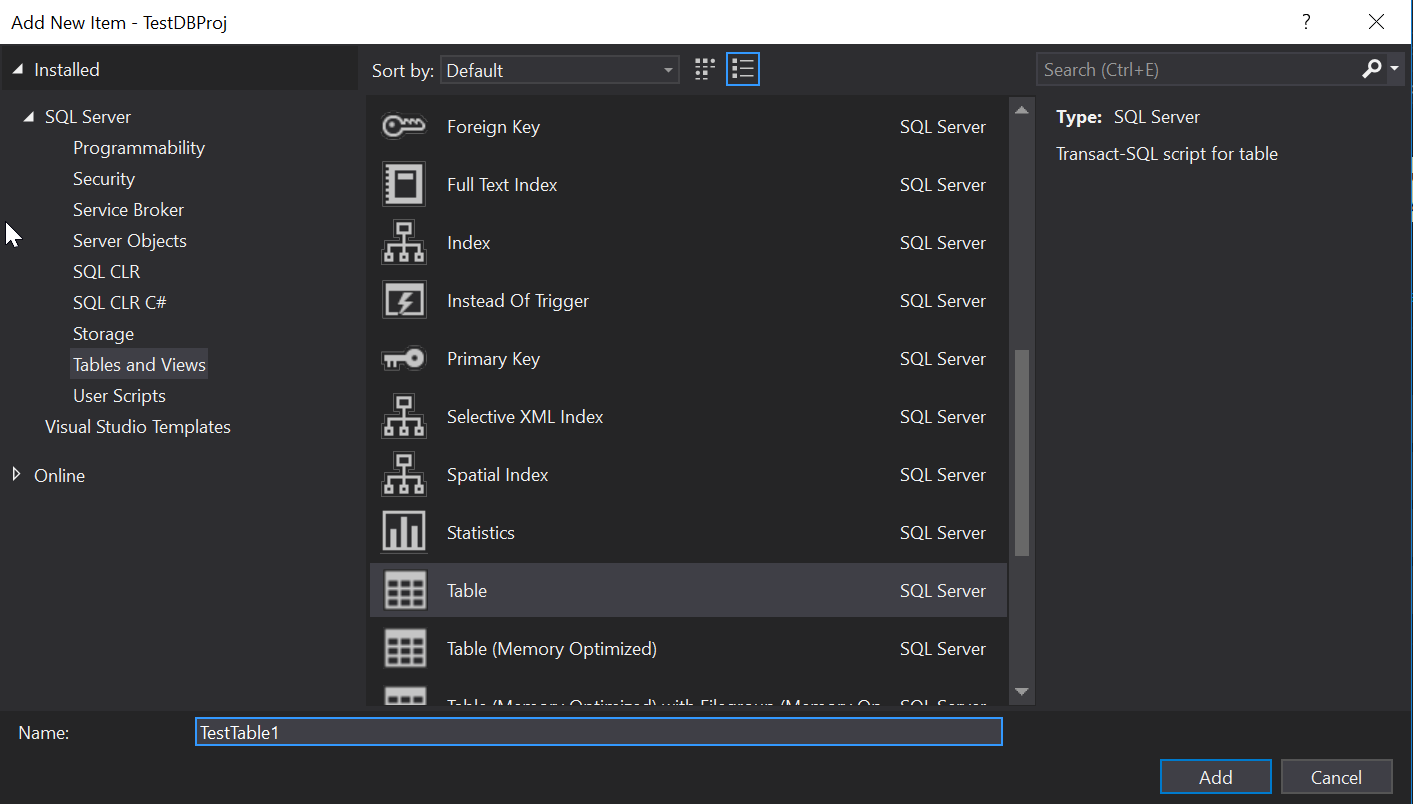Switch to small icons view
This screenshot has height=804, width=1413.
(x=705, y=69)
